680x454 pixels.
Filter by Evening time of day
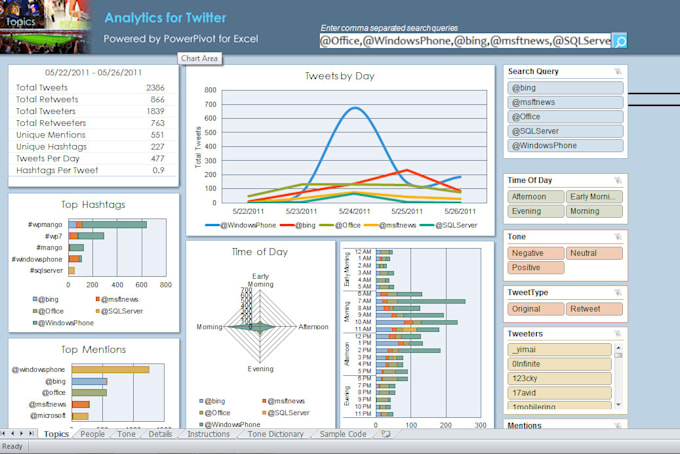(x=536, y=211)
